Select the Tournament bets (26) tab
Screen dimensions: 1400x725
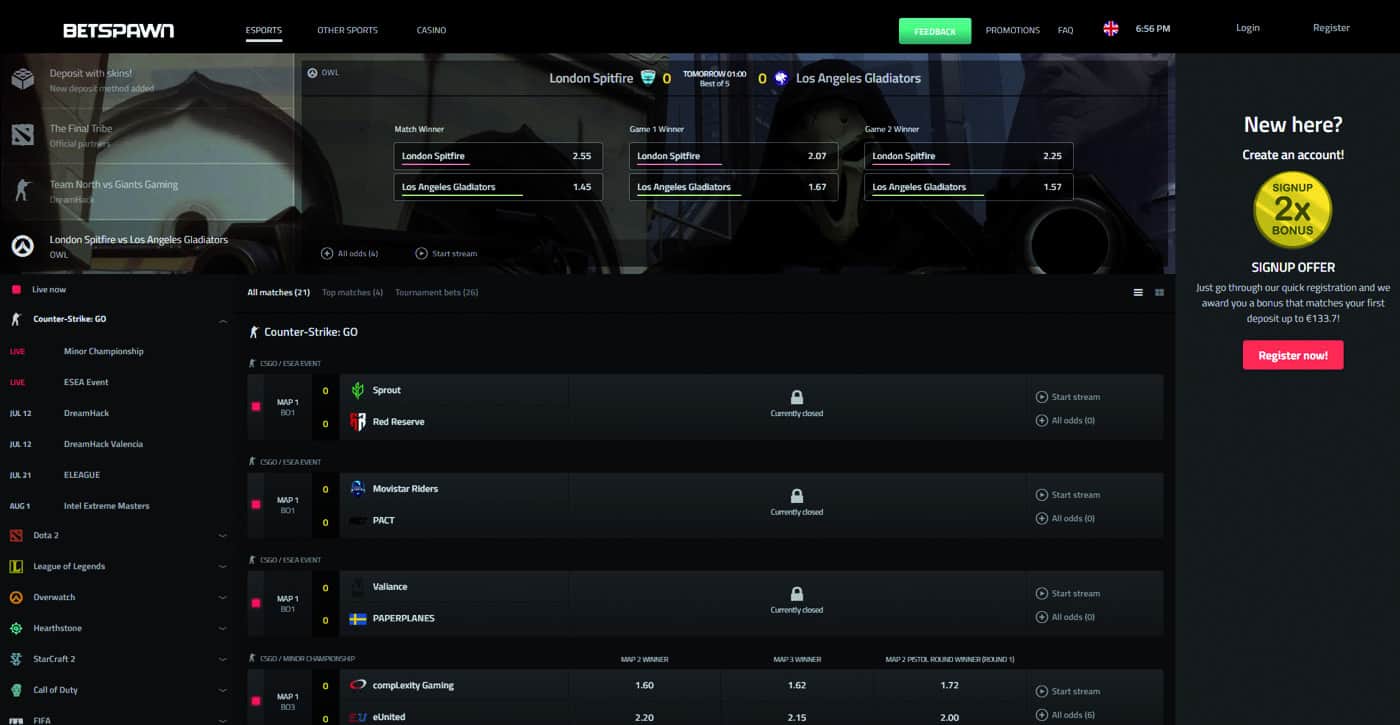click(x=436, y=293)
